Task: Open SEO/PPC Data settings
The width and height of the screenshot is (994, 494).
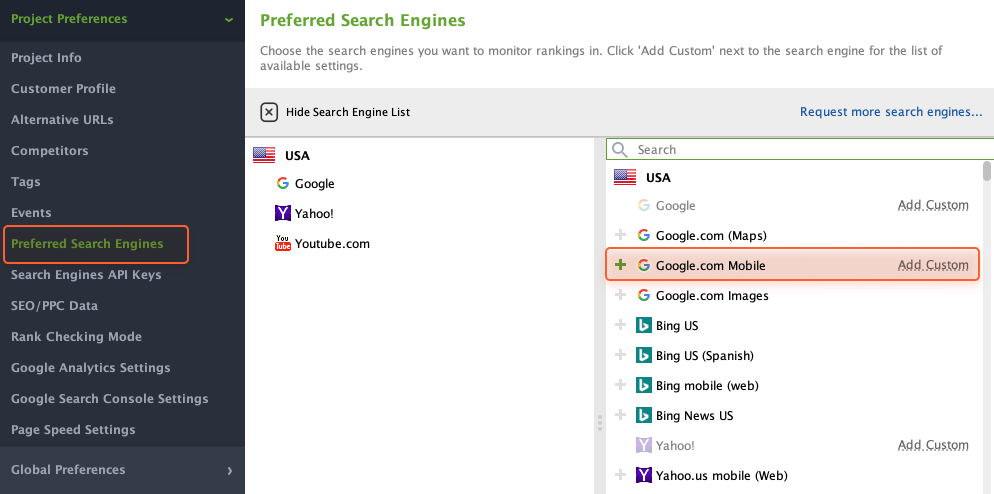Action: tap(55, 306)
